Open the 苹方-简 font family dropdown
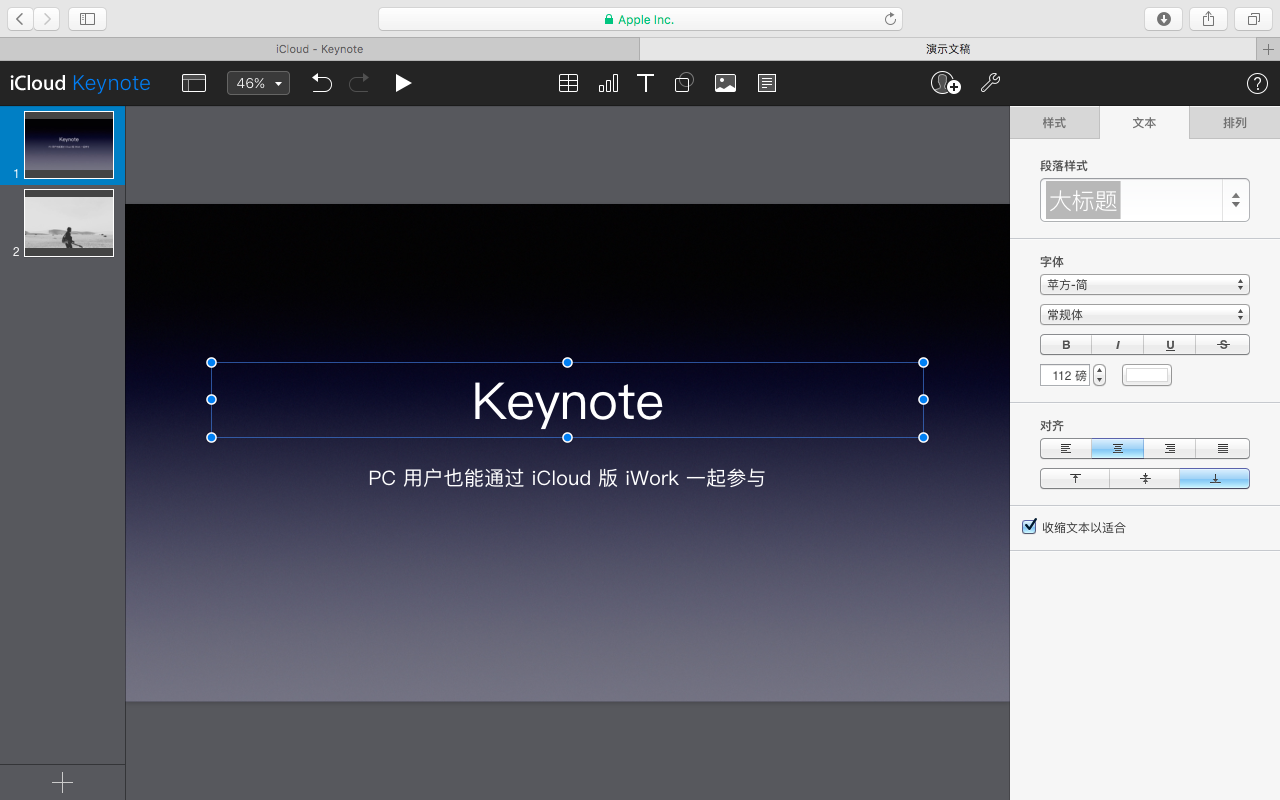The image size is (1280, 800). point(1144,284)
